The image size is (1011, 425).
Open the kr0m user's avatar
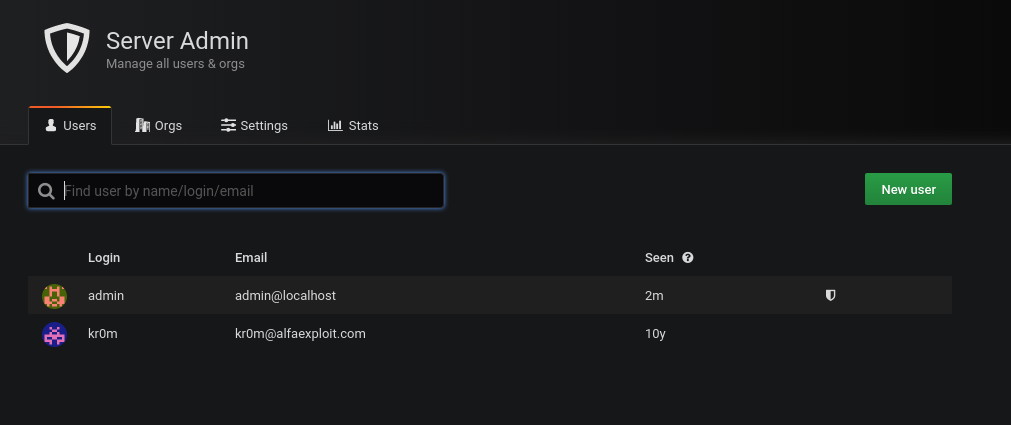[x=54, y=334]
